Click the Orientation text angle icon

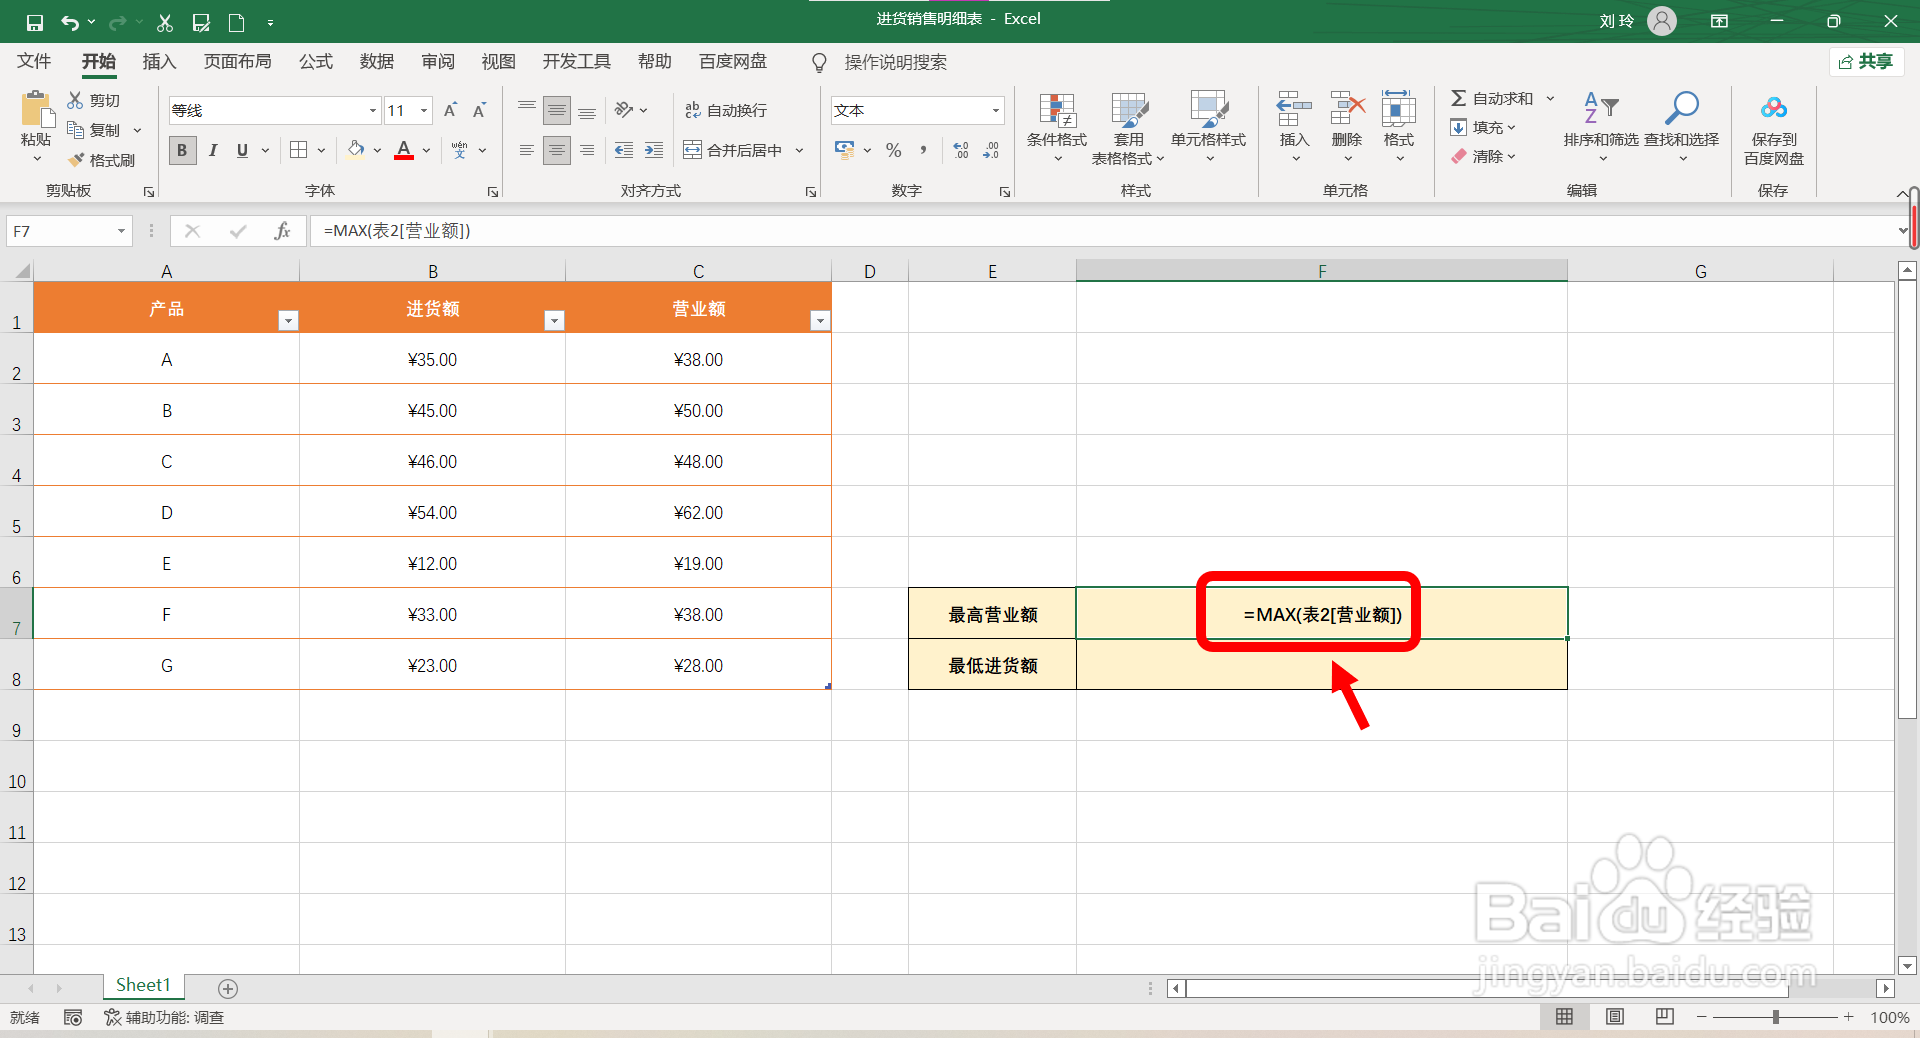coord(624,109)
